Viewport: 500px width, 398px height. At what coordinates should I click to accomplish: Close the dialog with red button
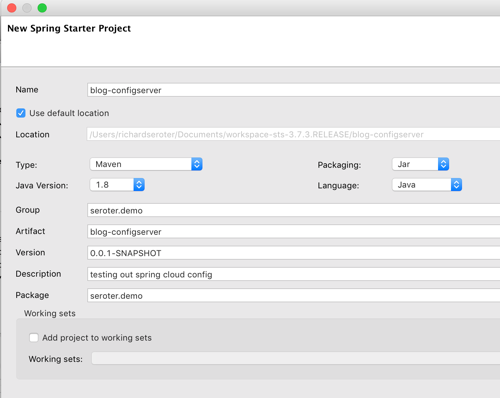tap(12, 8)
